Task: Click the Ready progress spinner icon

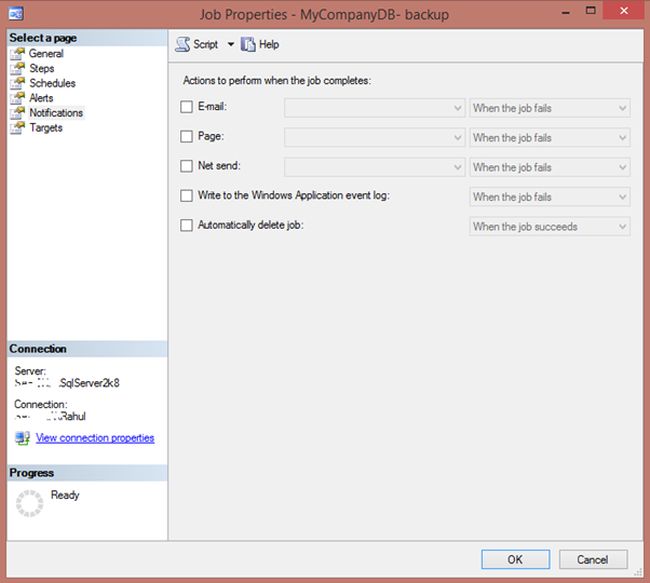Action: click(29, 503)
